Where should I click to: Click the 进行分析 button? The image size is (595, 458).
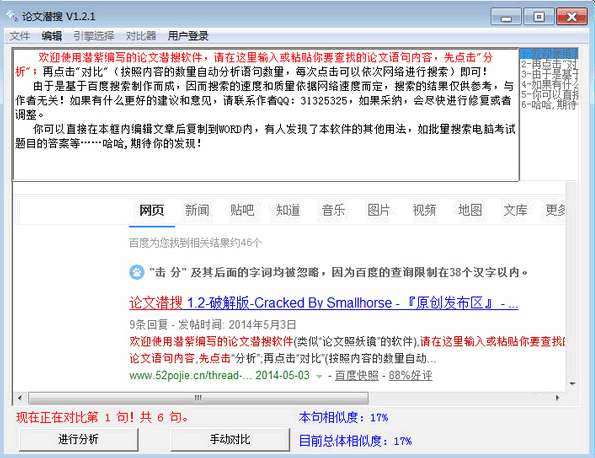click(78, 439)
